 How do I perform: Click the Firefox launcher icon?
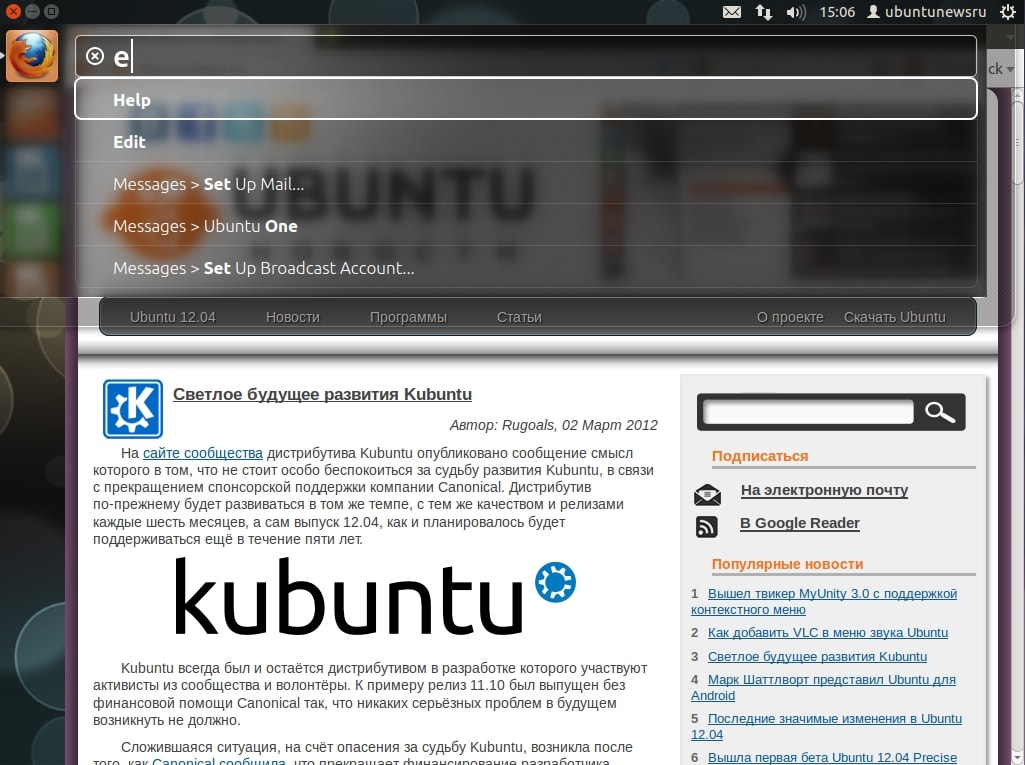pos(32,56)
